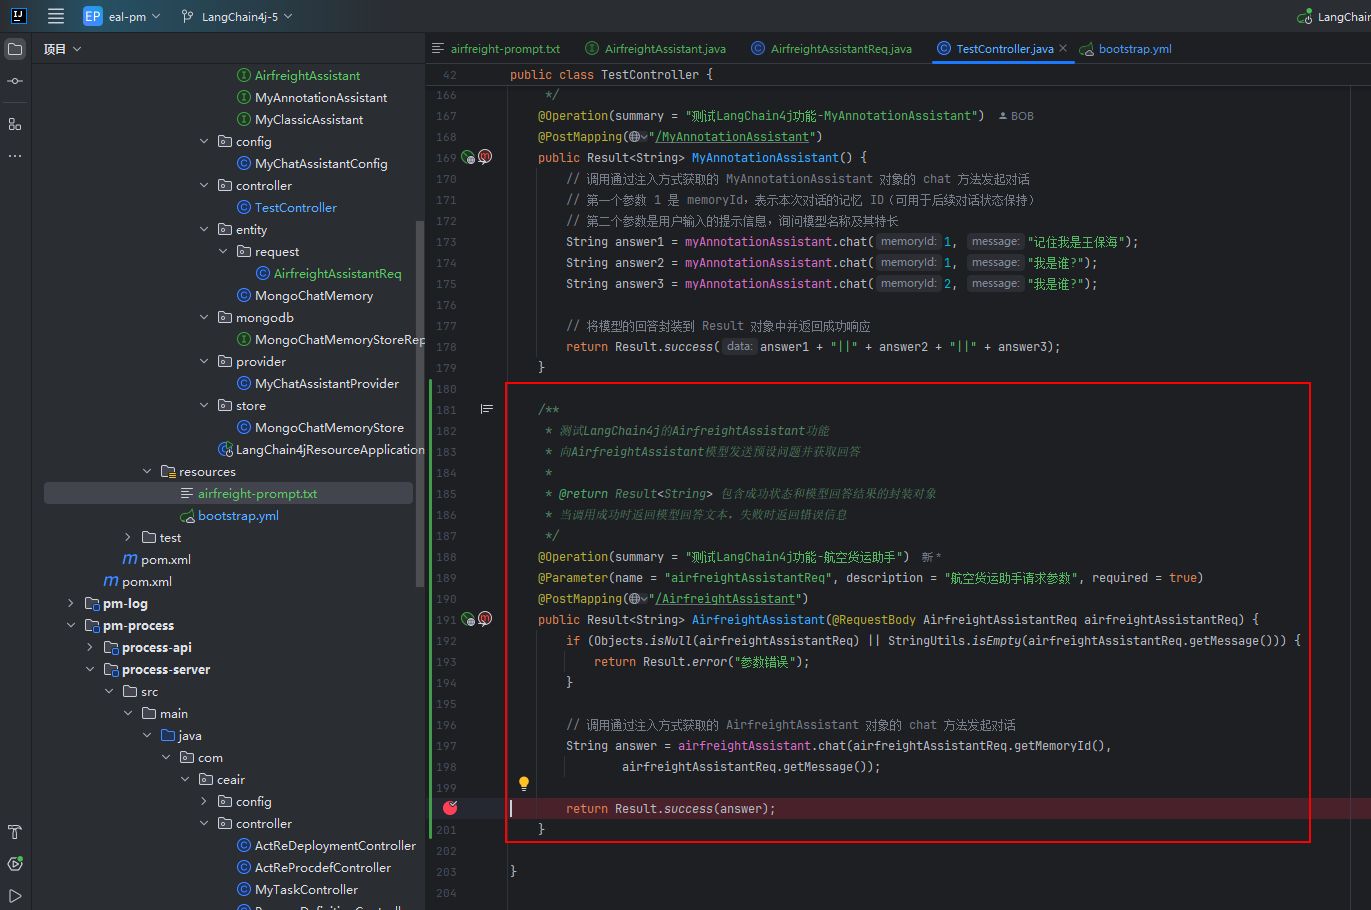
Task: Select the pm-process module row
Action: [x=138, y=626]
